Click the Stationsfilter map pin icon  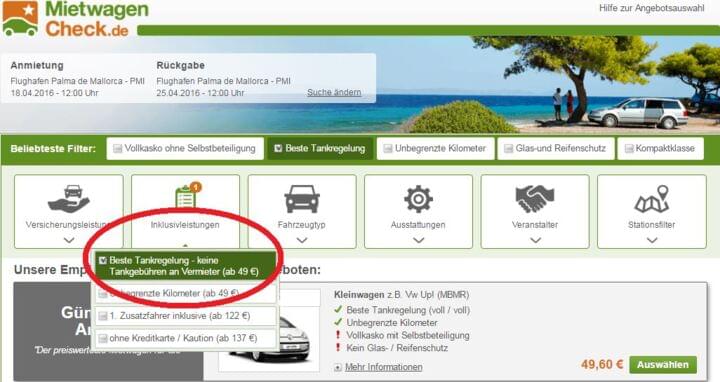pyautogui.click(x=652, y=199)
